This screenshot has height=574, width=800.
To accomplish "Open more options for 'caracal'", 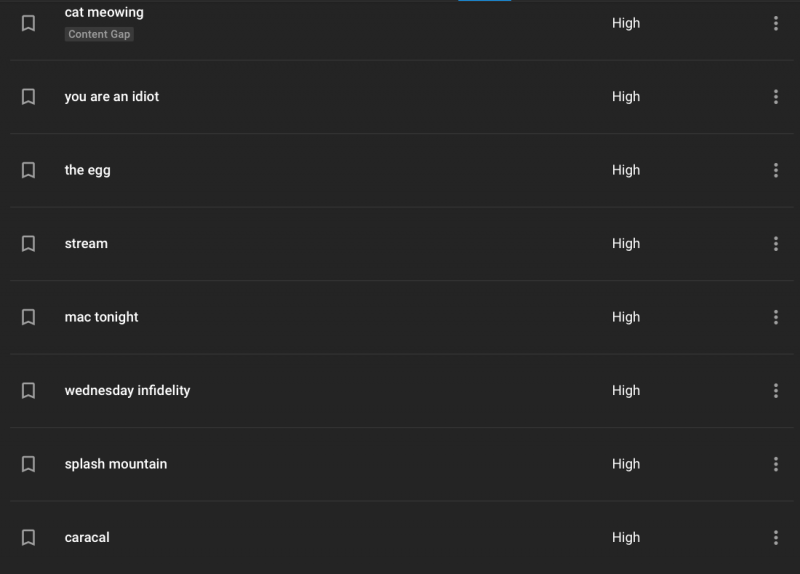I will coord(776,538).
